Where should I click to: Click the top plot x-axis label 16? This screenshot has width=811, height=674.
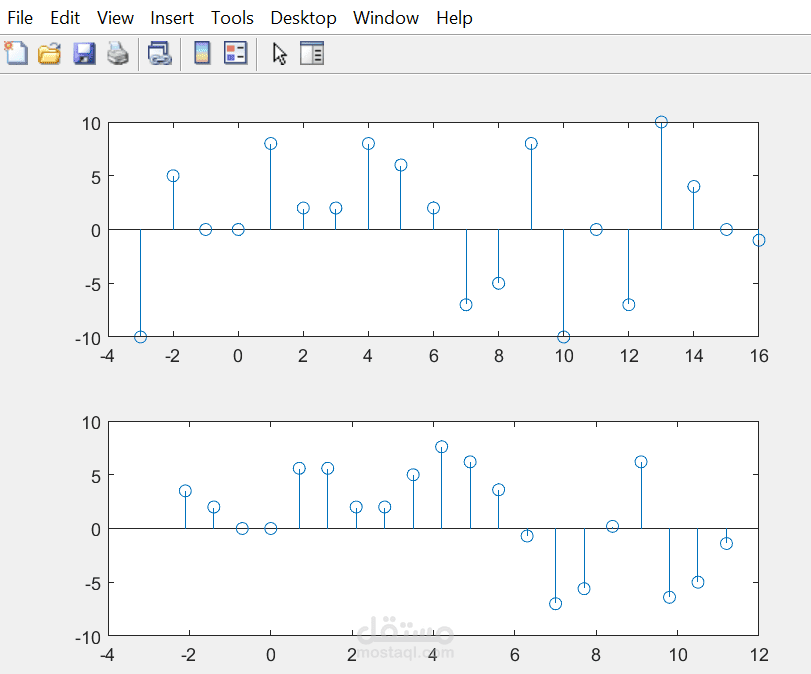[759, 356]
